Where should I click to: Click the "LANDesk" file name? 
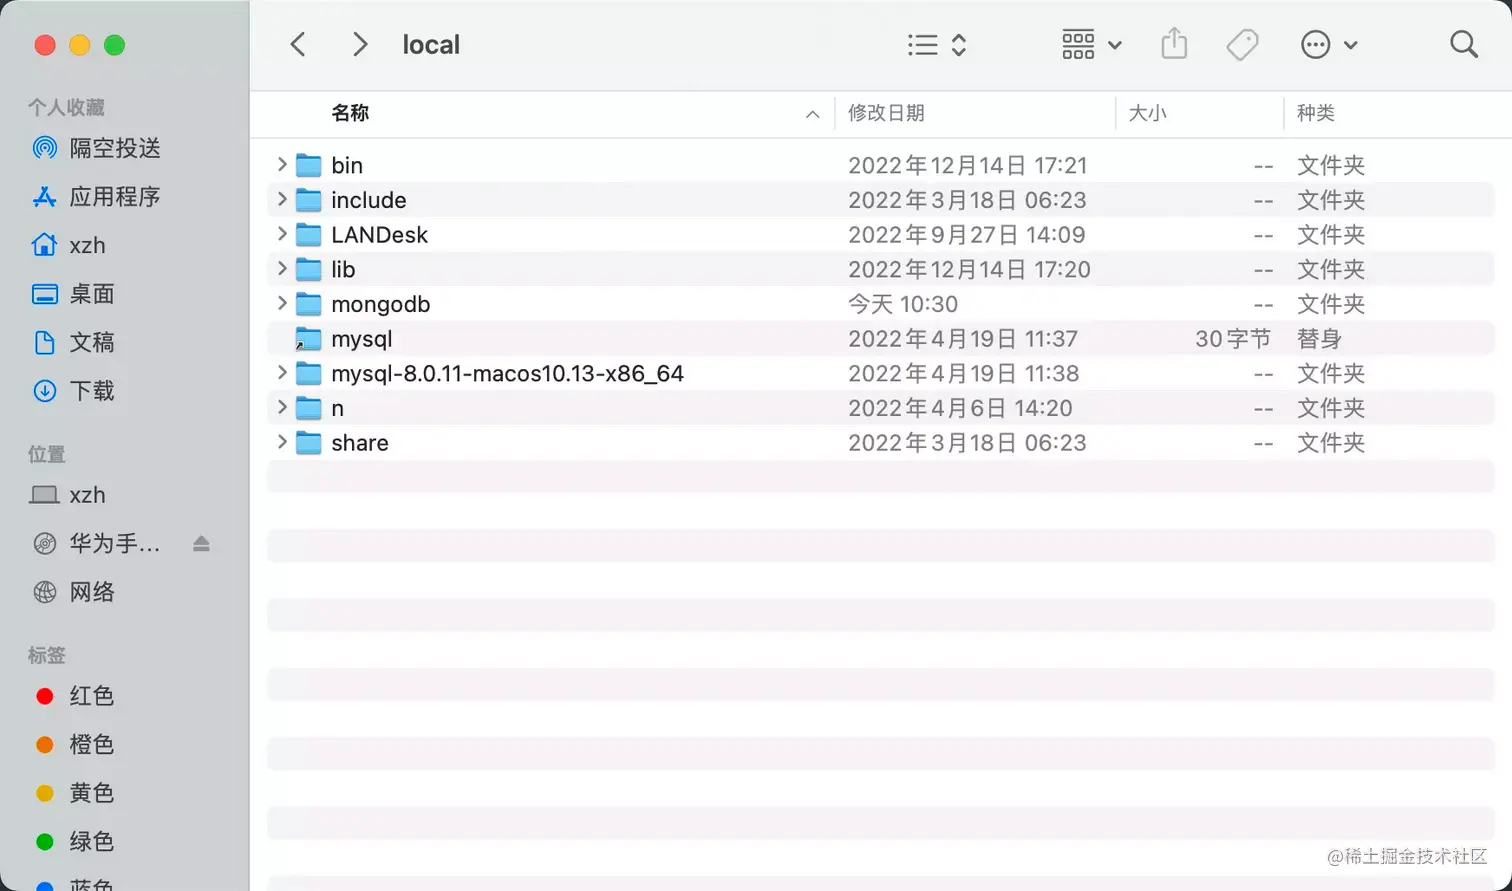380,235
